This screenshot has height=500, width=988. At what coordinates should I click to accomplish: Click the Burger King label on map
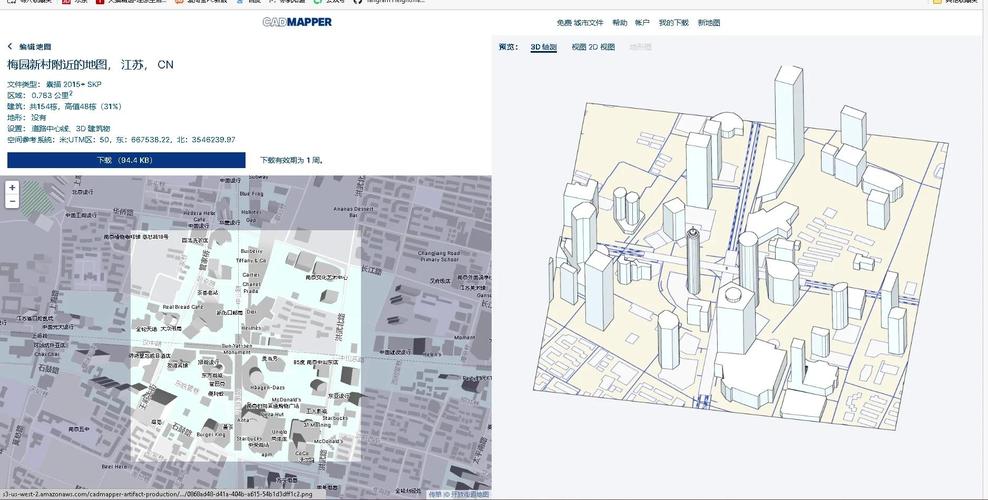pyautogui.click(x=211, y=435)
